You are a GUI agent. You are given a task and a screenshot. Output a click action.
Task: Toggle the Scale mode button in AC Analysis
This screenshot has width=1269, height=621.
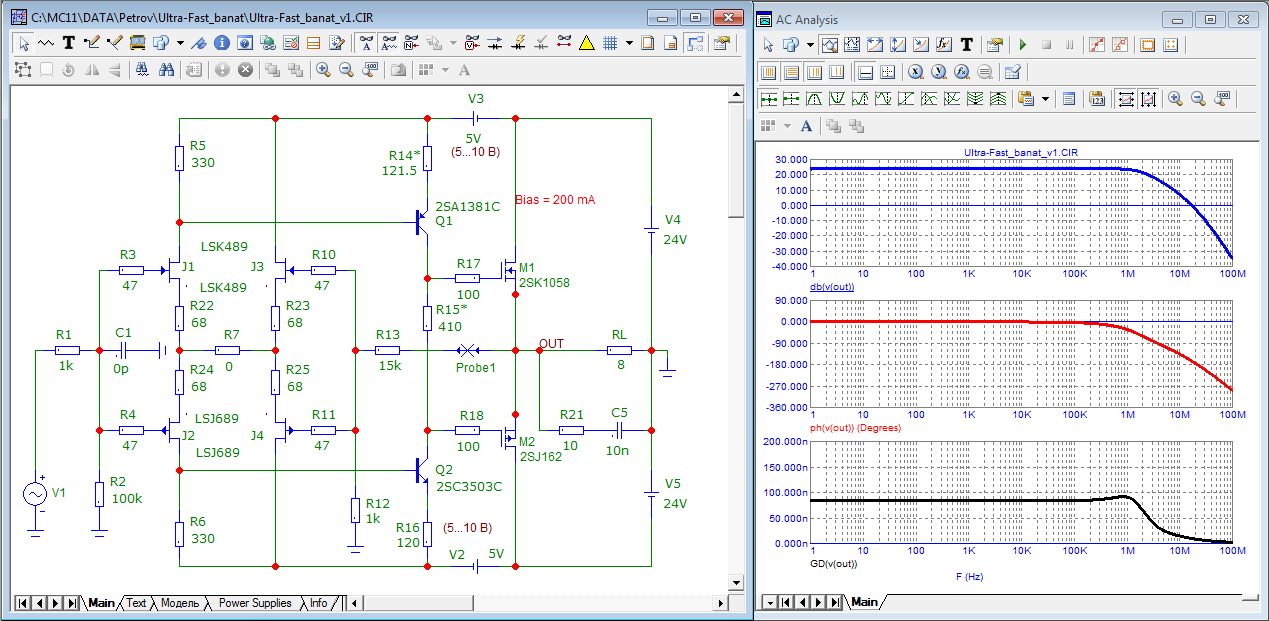(829, 45)
